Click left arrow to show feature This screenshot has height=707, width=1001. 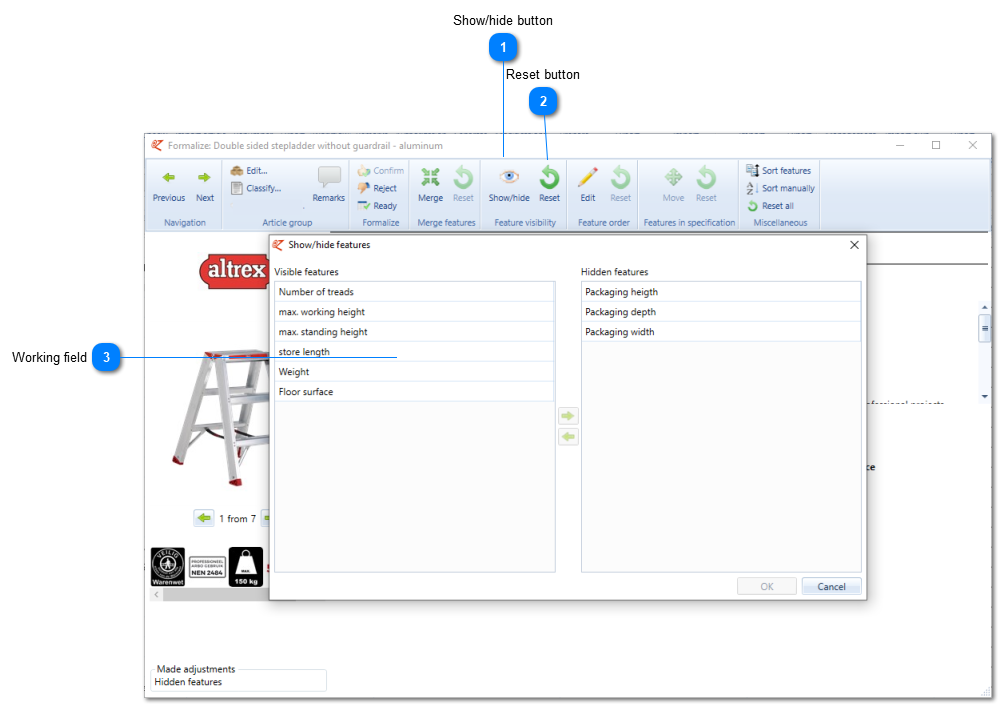(568, 437)
